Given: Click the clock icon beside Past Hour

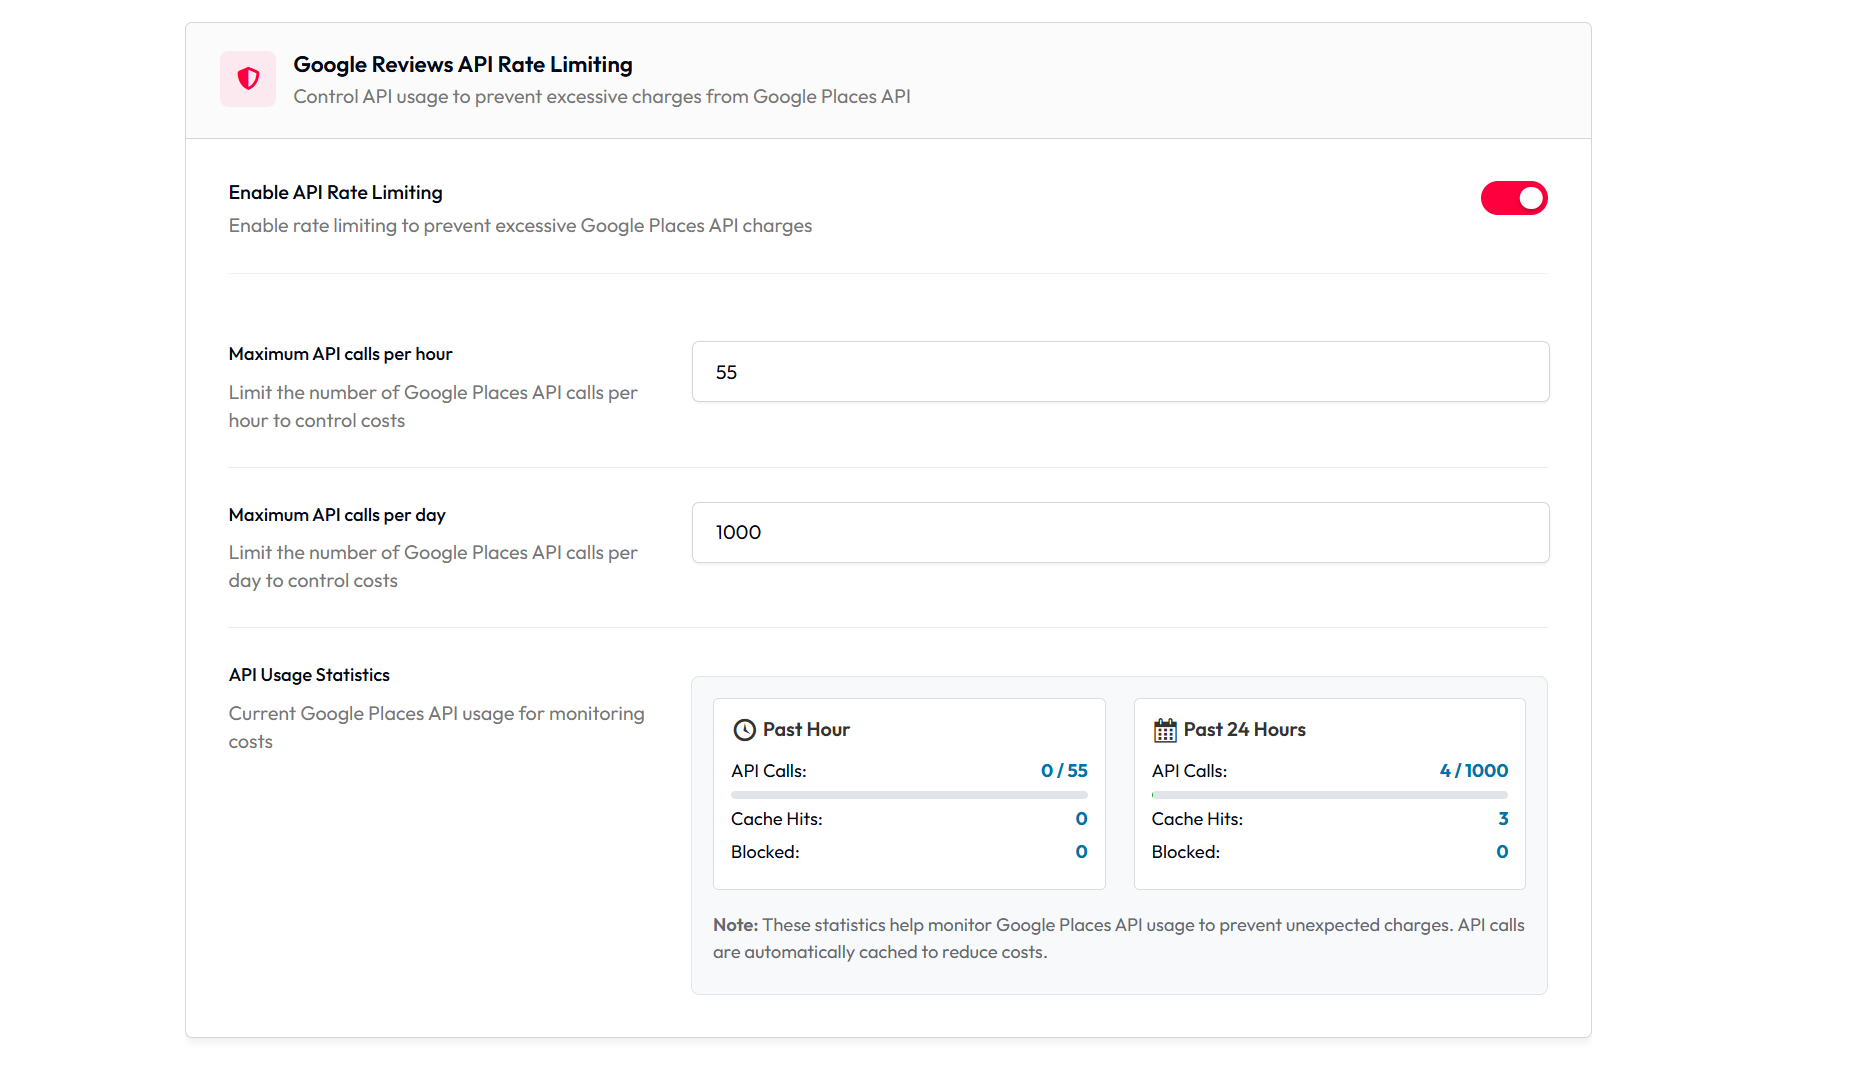Looking at the screenshot, I should [x=744, y=730].
